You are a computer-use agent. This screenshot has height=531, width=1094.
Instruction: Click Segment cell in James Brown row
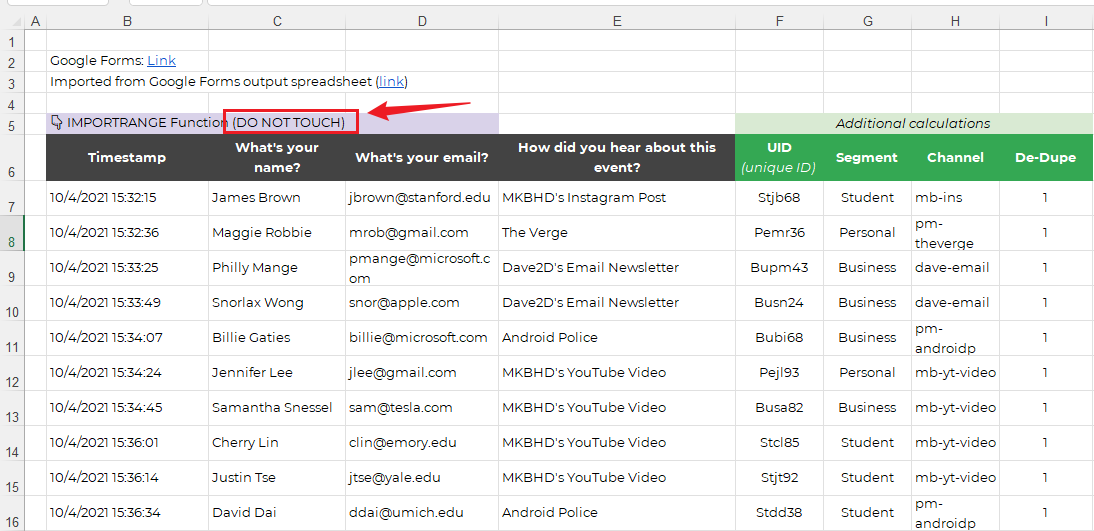(x=867, y=198)
